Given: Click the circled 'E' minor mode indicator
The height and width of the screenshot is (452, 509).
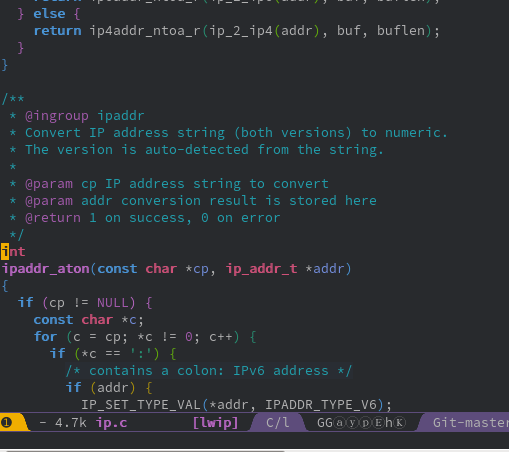Looking at the screenshot, I should point(379,423).
